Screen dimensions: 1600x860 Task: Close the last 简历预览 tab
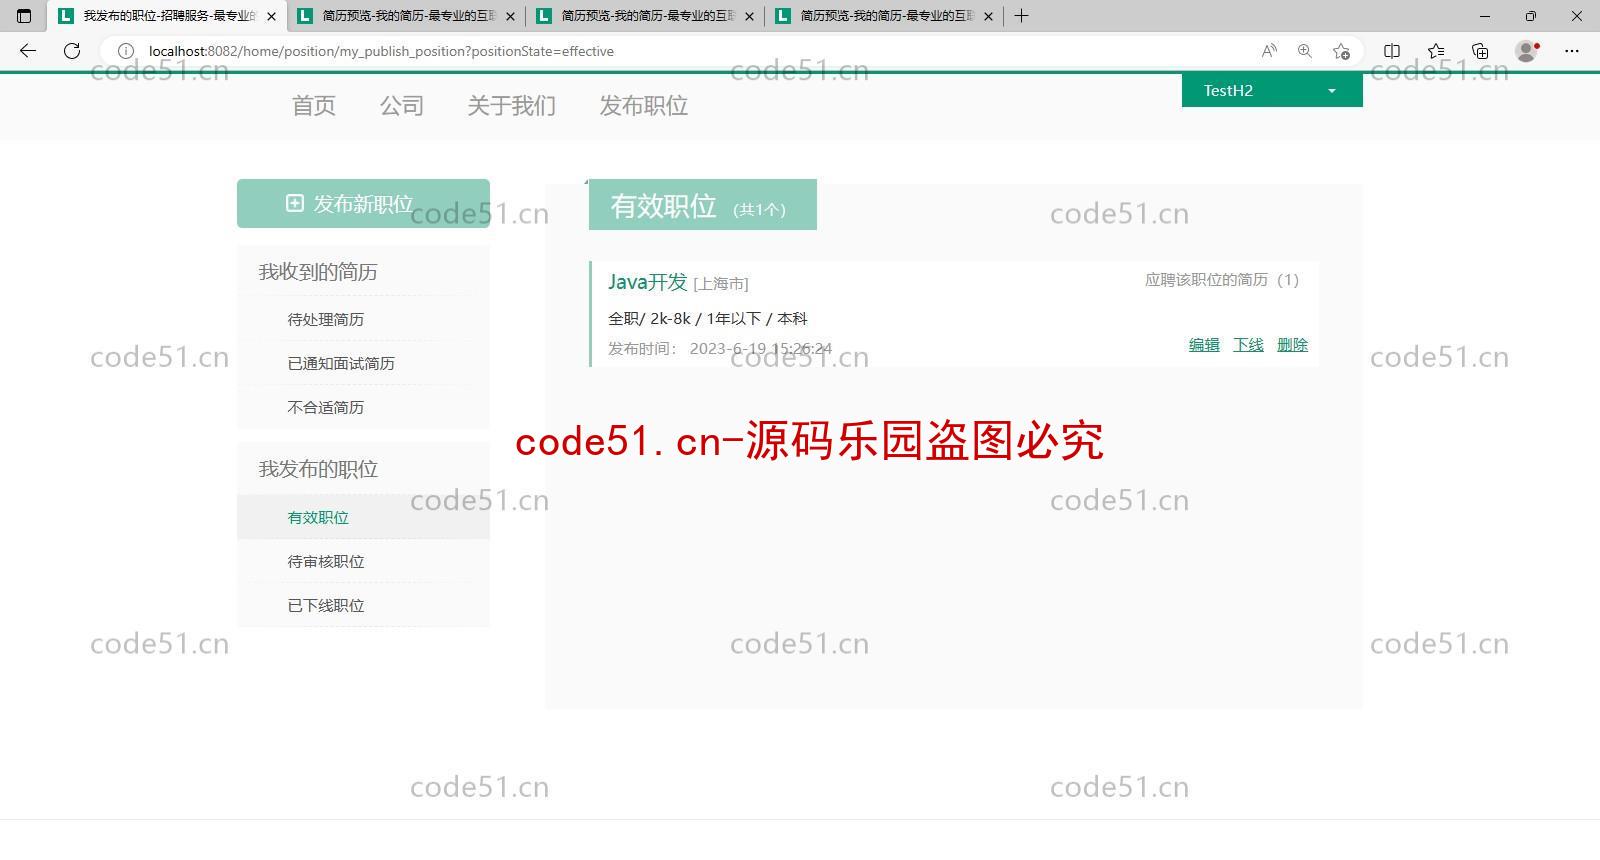(x=988, y=16)
